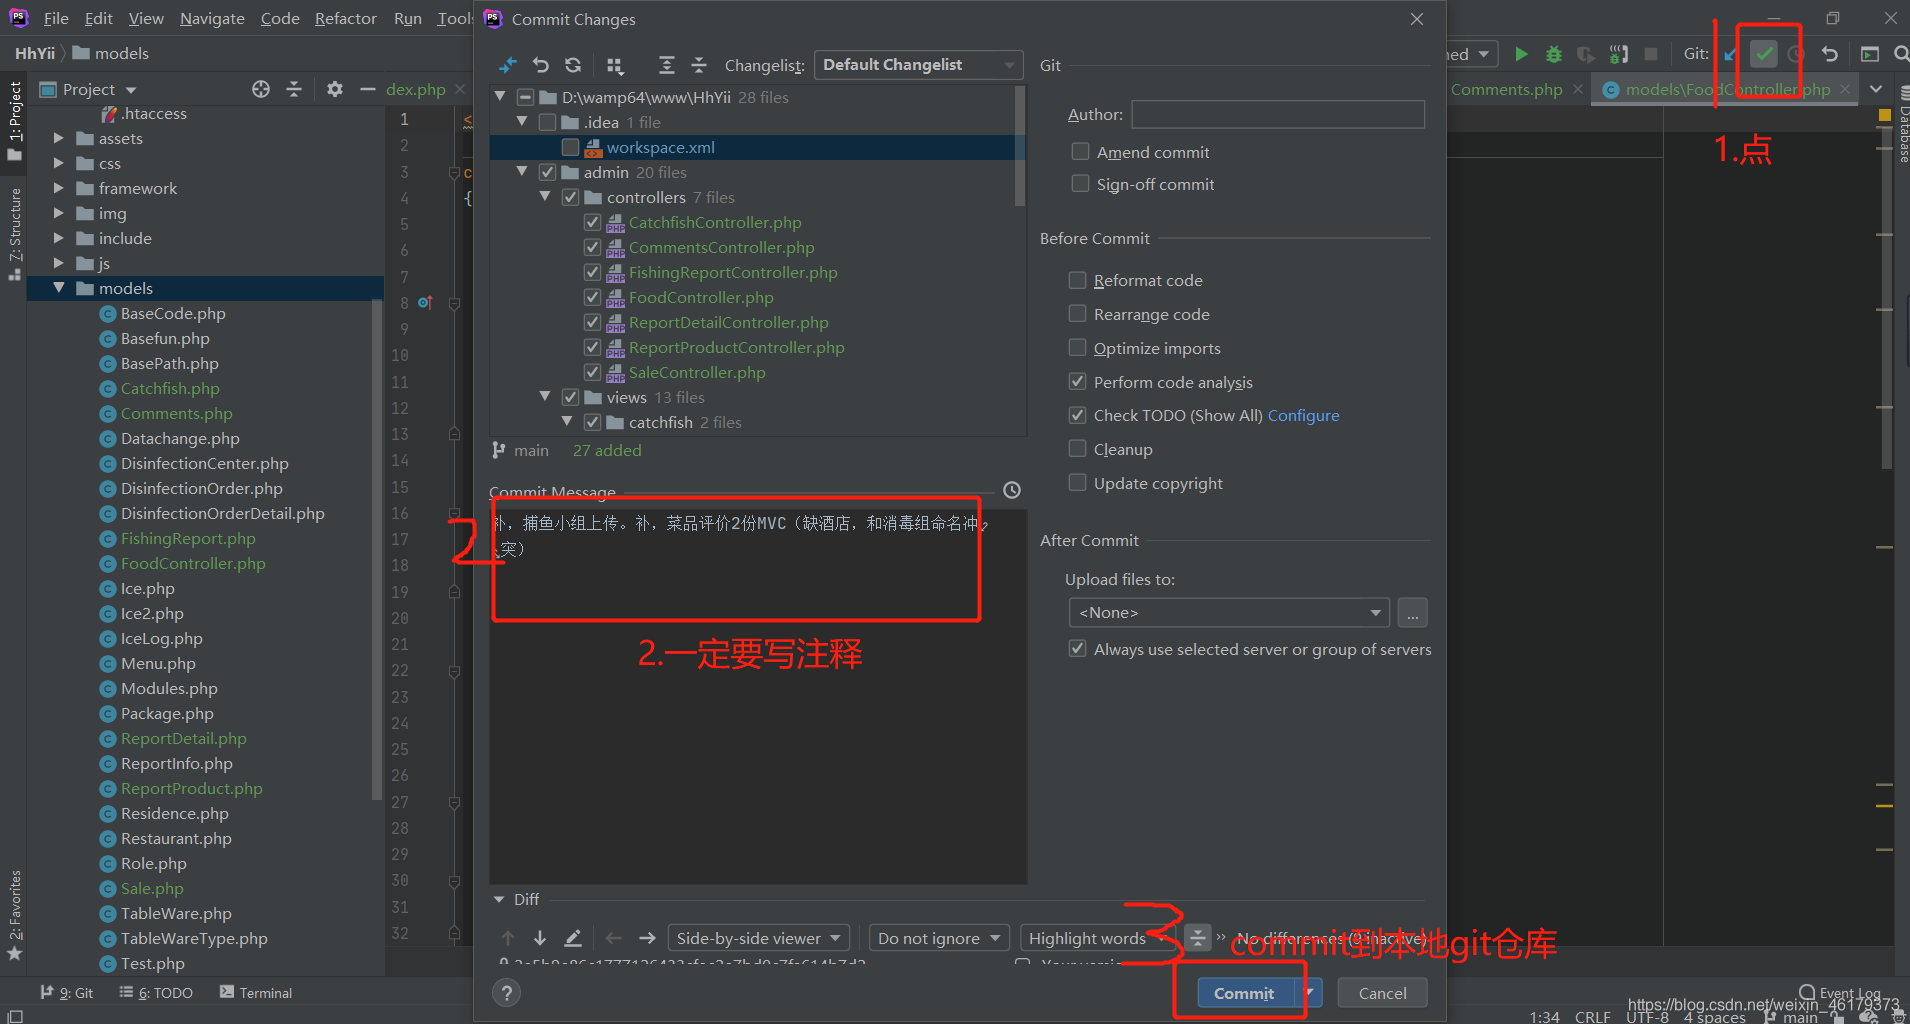Click the help question mark icon
Image resolution: width=1910 pixels, height=1024 pixels.
coord(507,992)
